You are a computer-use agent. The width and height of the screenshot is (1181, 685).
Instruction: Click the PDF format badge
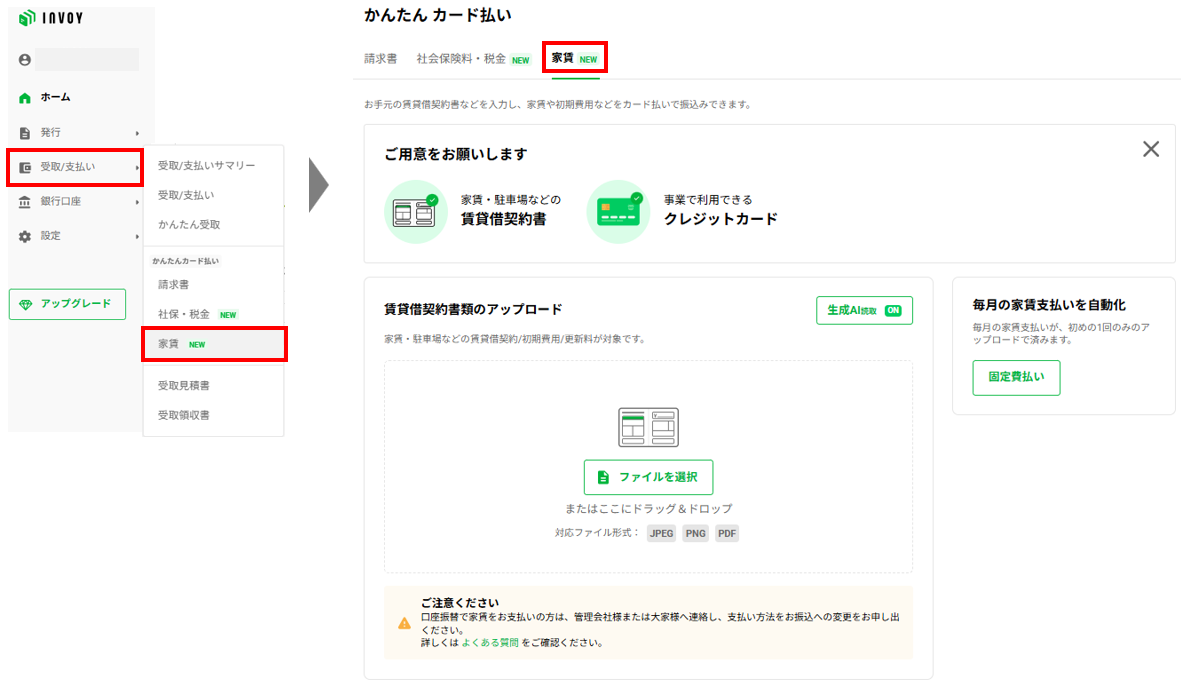(x=727, y=534)
